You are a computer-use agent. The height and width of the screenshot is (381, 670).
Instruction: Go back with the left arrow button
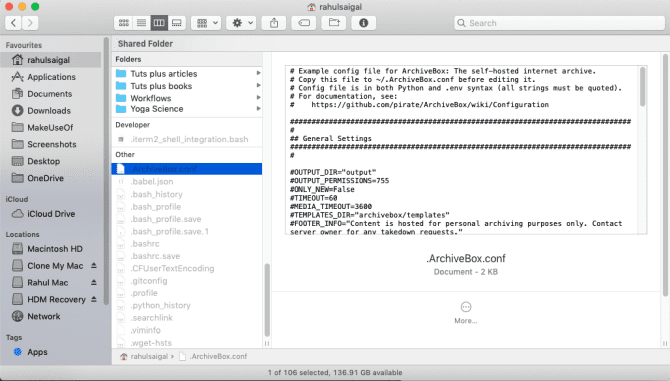click(14, 23)
